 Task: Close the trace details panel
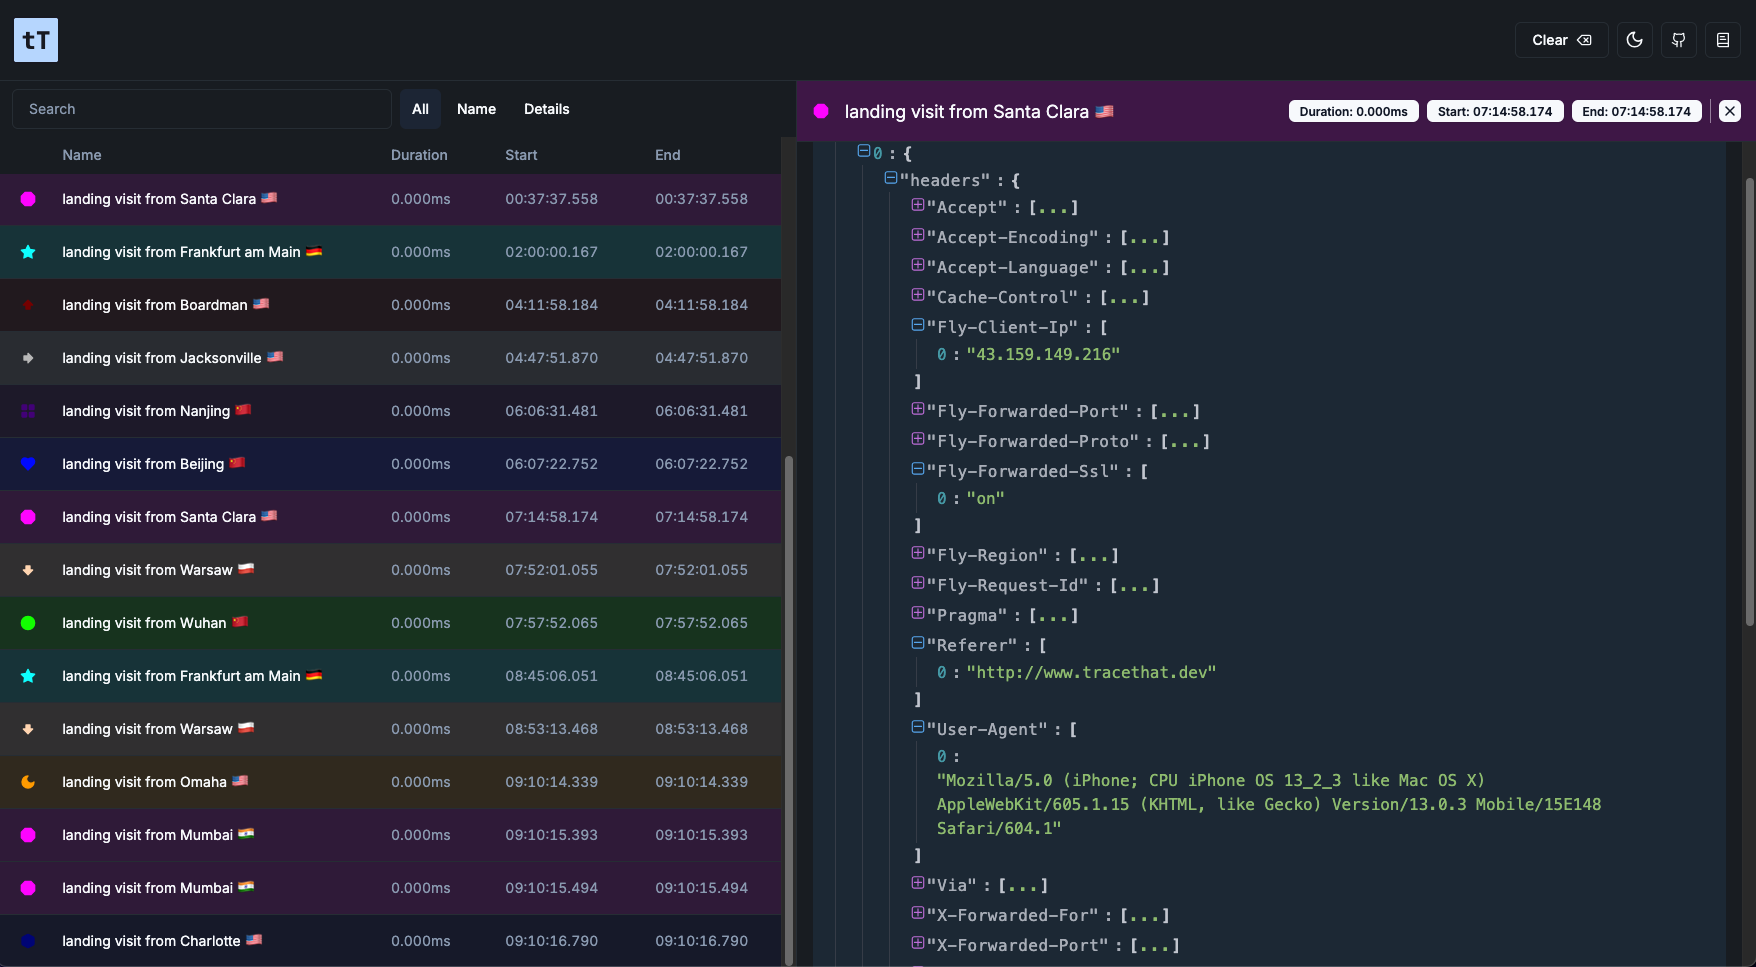click(x=1730, y=111)
